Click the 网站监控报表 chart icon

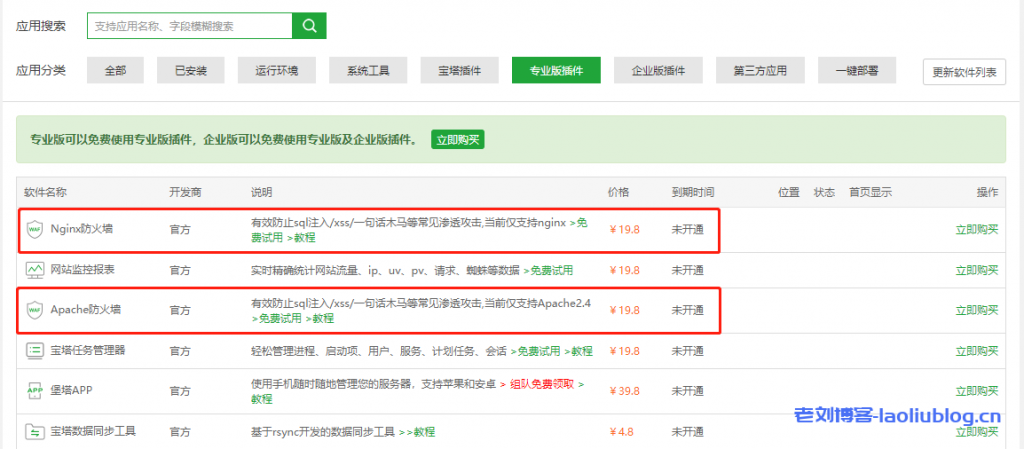point(34,270)
